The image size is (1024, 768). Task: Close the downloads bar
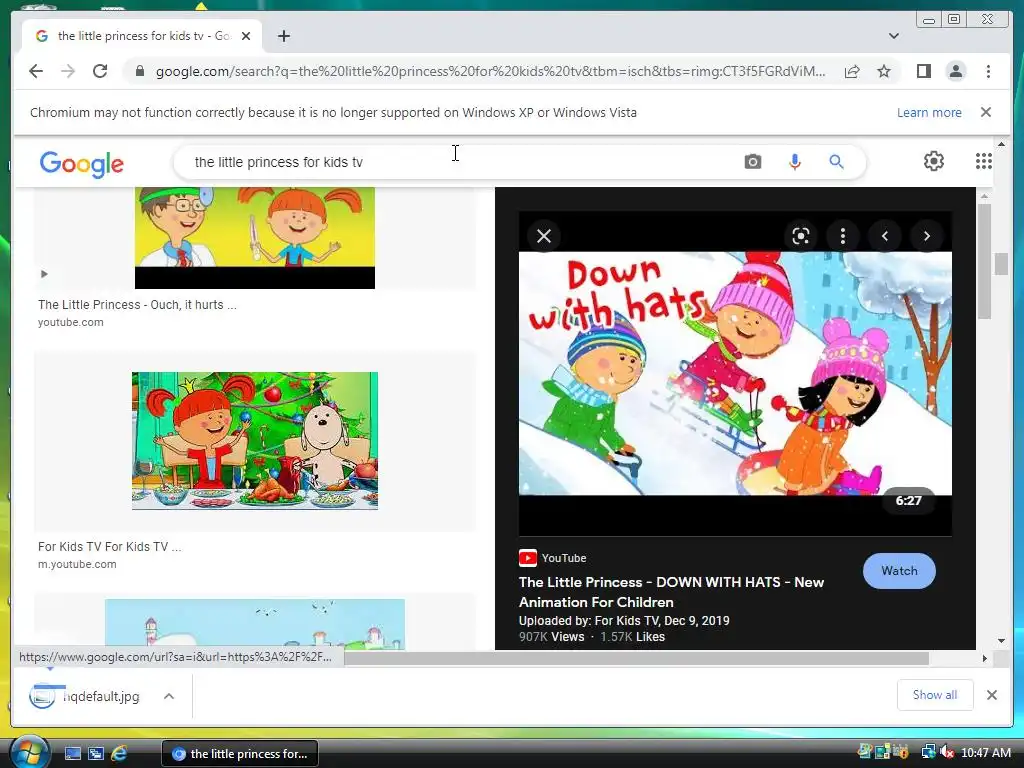[x=992, y=695]
